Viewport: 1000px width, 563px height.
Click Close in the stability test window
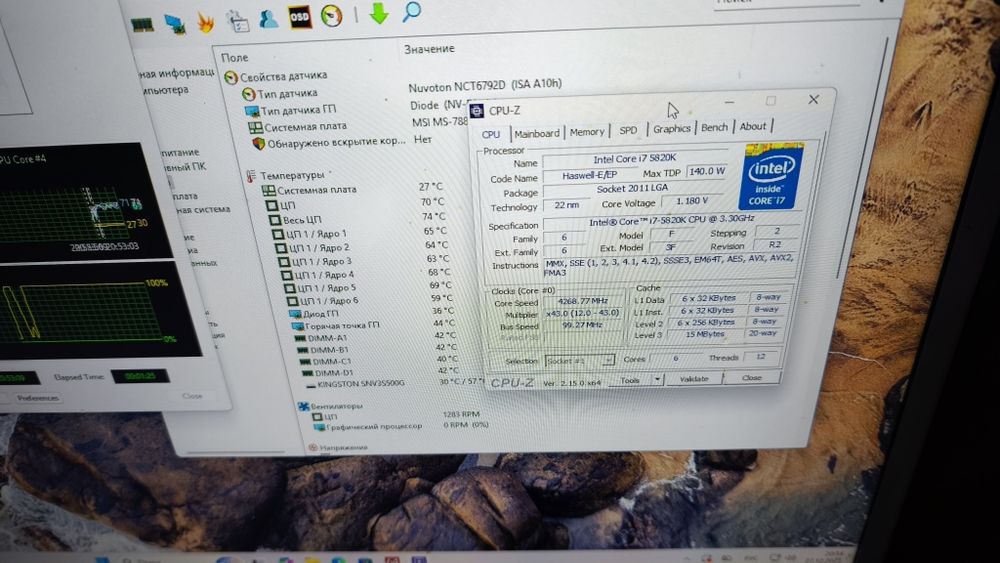point(192,395)
